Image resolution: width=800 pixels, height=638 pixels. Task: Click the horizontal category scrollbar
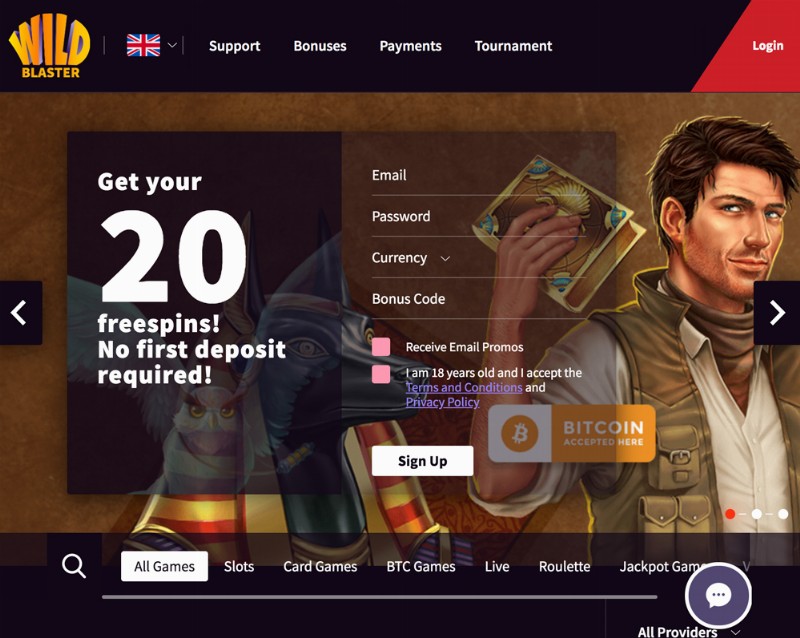[380, 597]
